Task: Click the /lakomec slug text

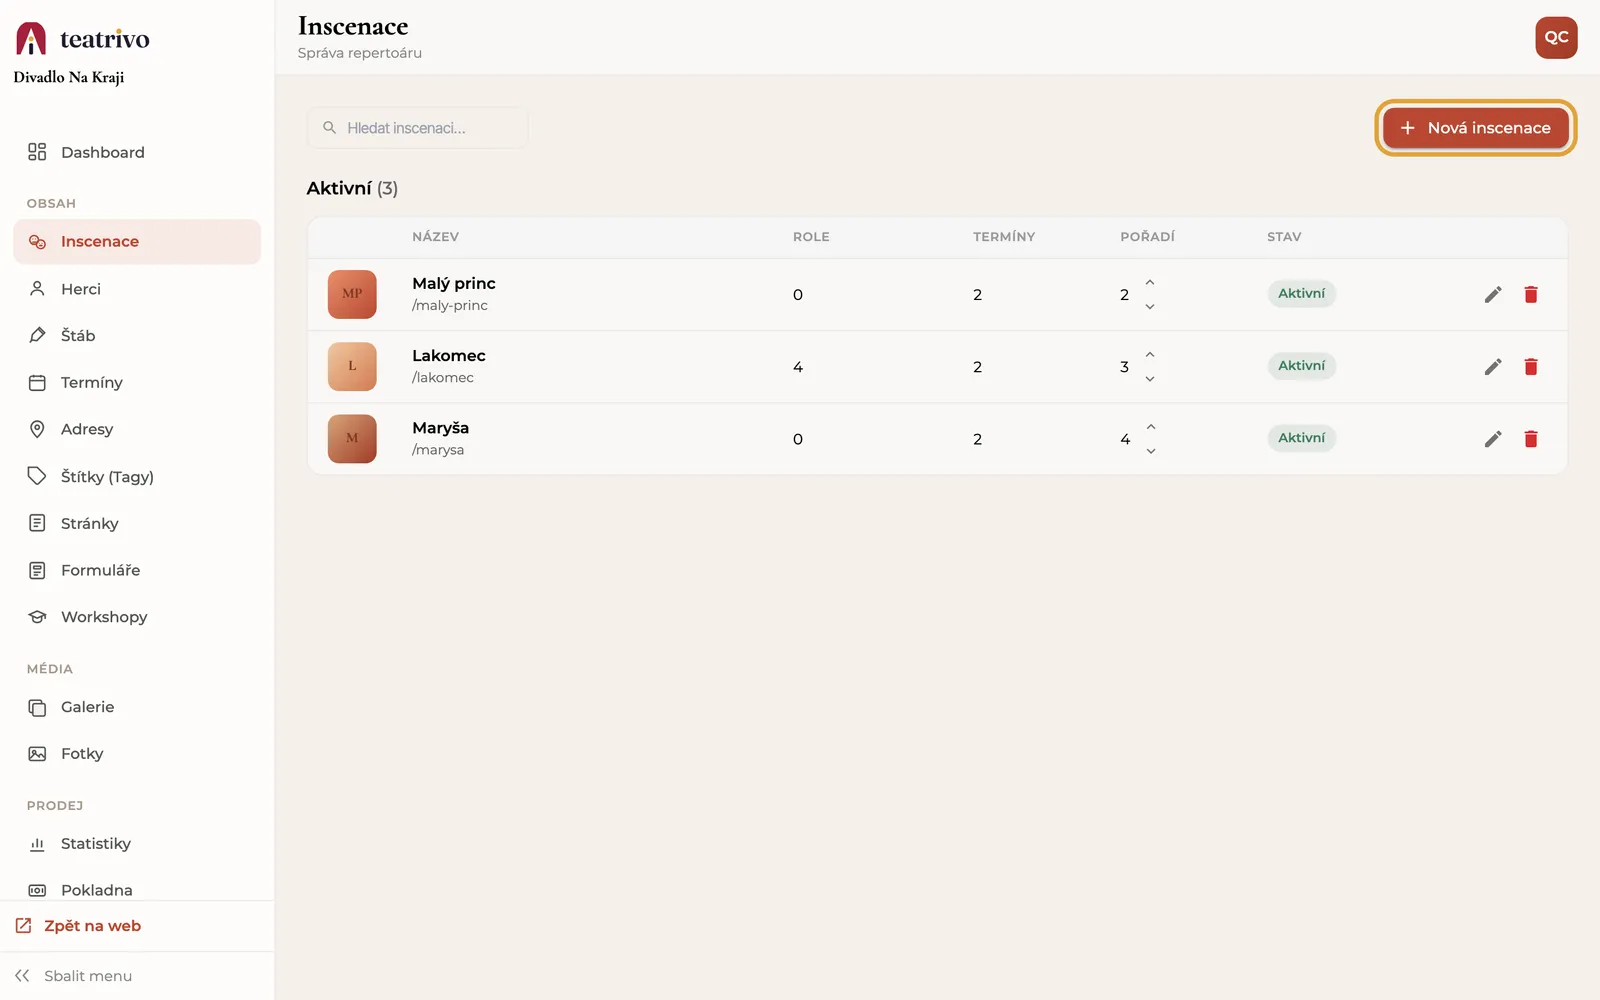Action: pyautogui.click(x=443, y=378)
